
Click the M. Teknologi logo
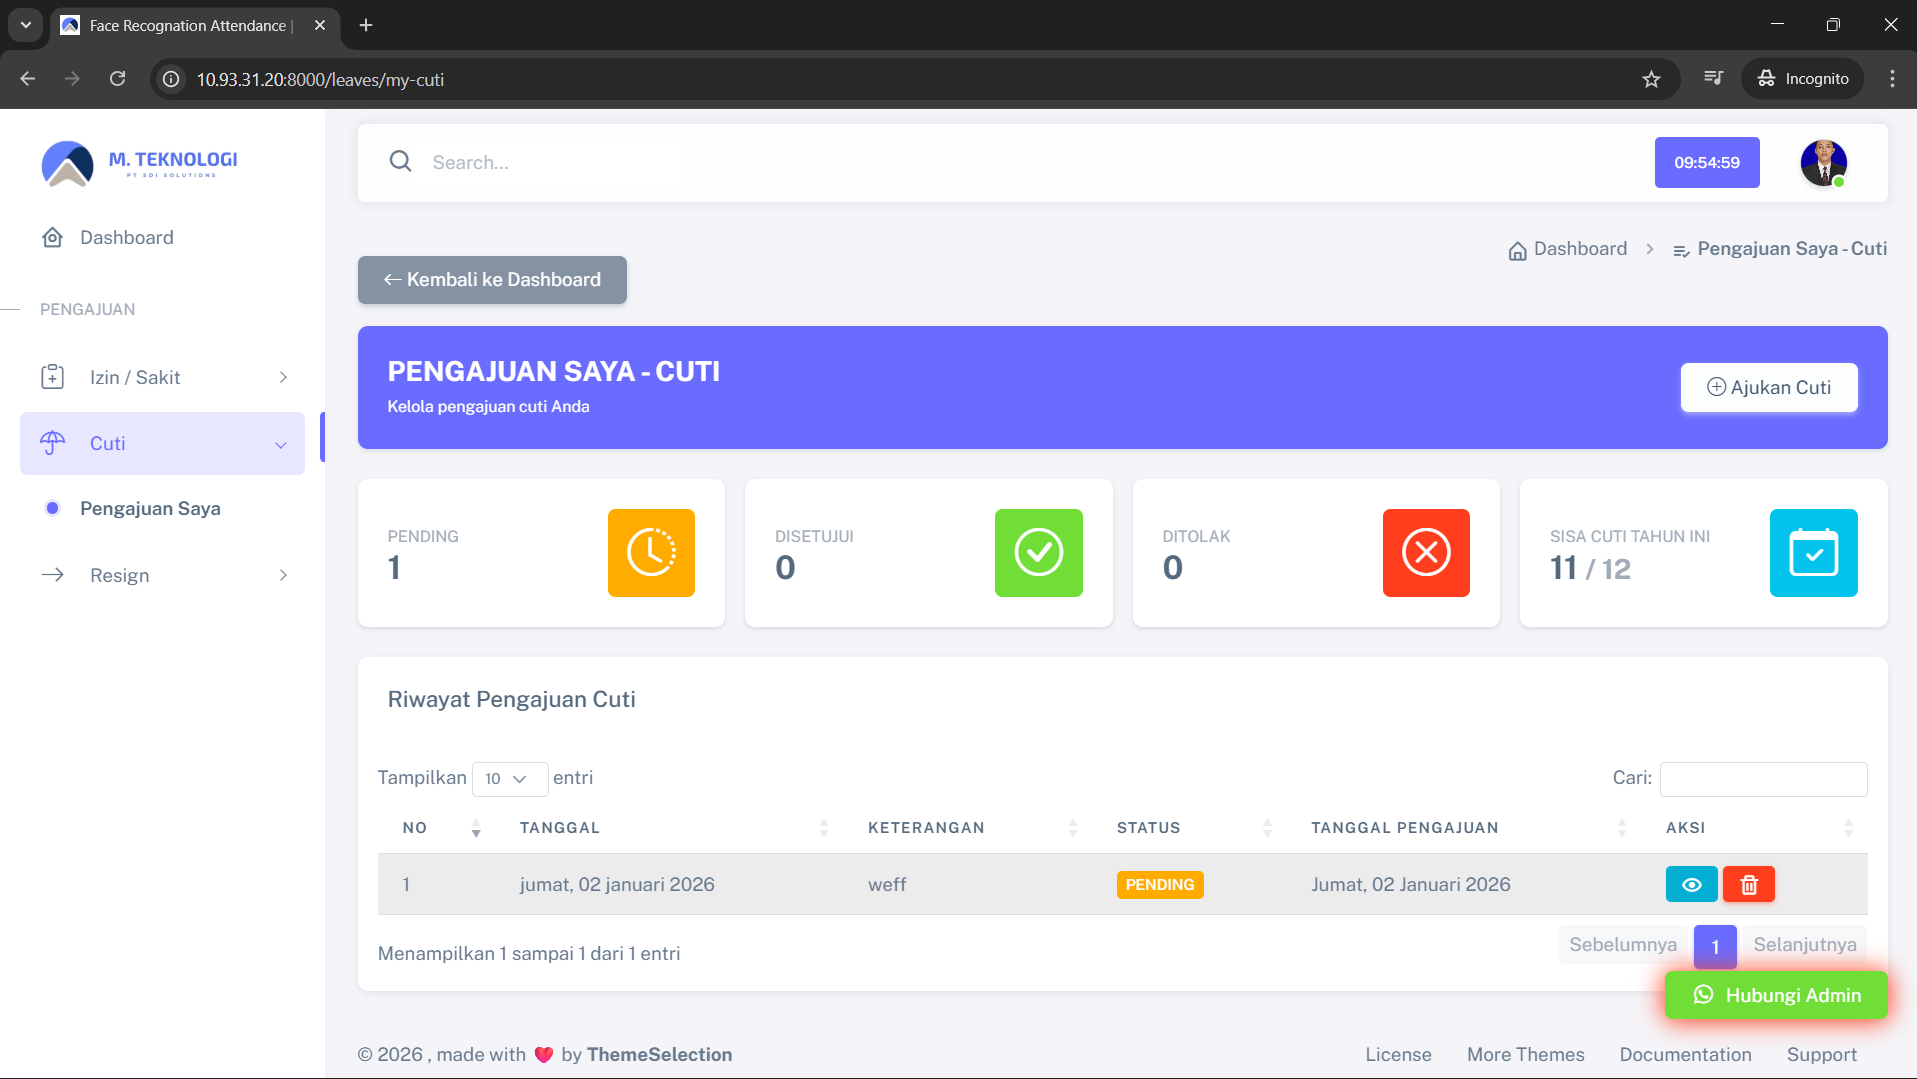coord(139,164)
